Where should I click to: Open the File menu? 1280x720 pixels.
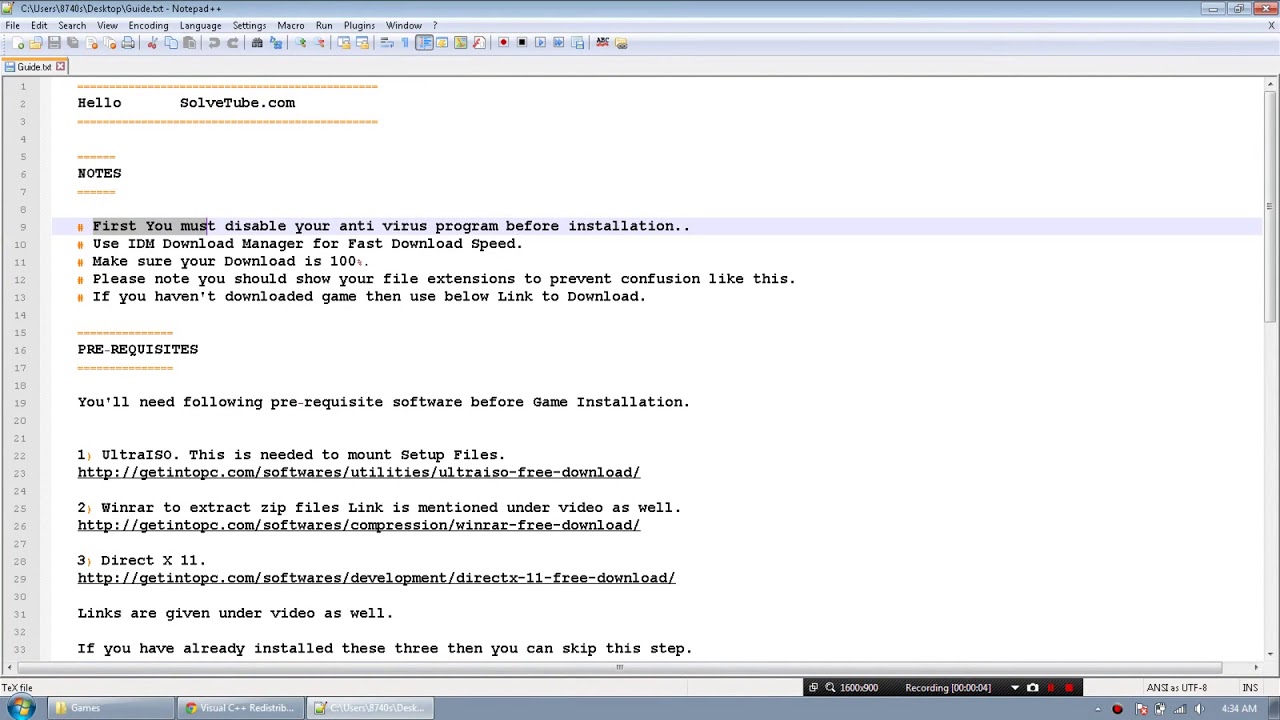coord(12,25)
